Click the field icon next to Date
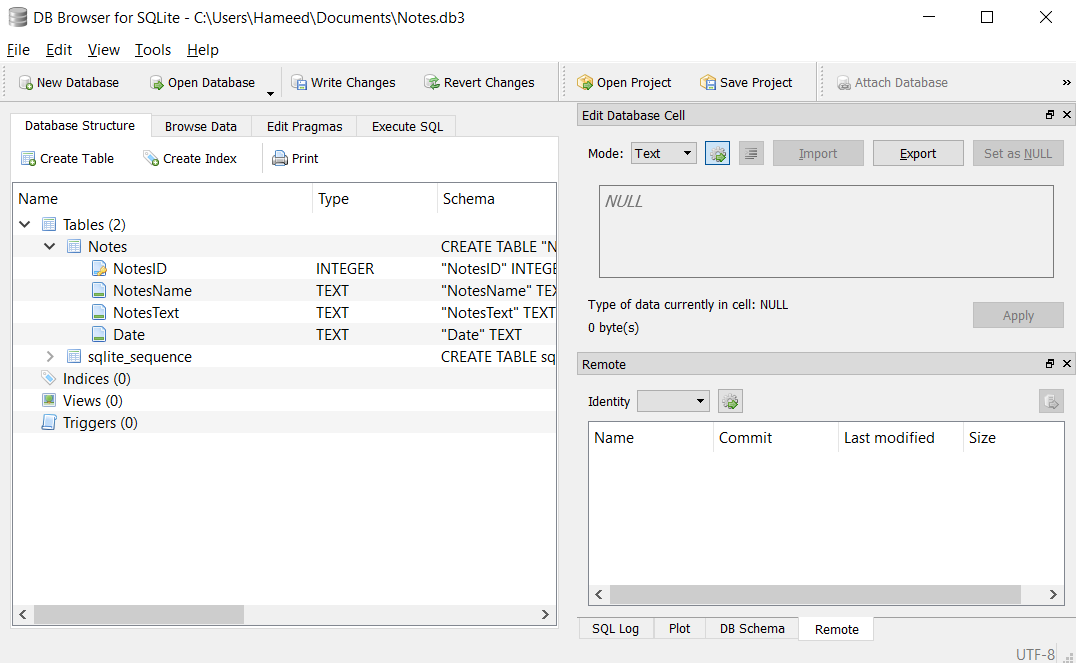 pyautogui.click(x=100, y=334)
